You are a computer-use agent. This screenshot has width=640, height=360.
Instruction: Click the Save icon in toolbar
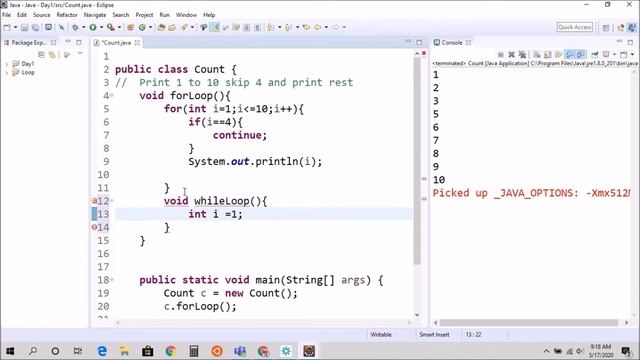click(x=24, y=27)
